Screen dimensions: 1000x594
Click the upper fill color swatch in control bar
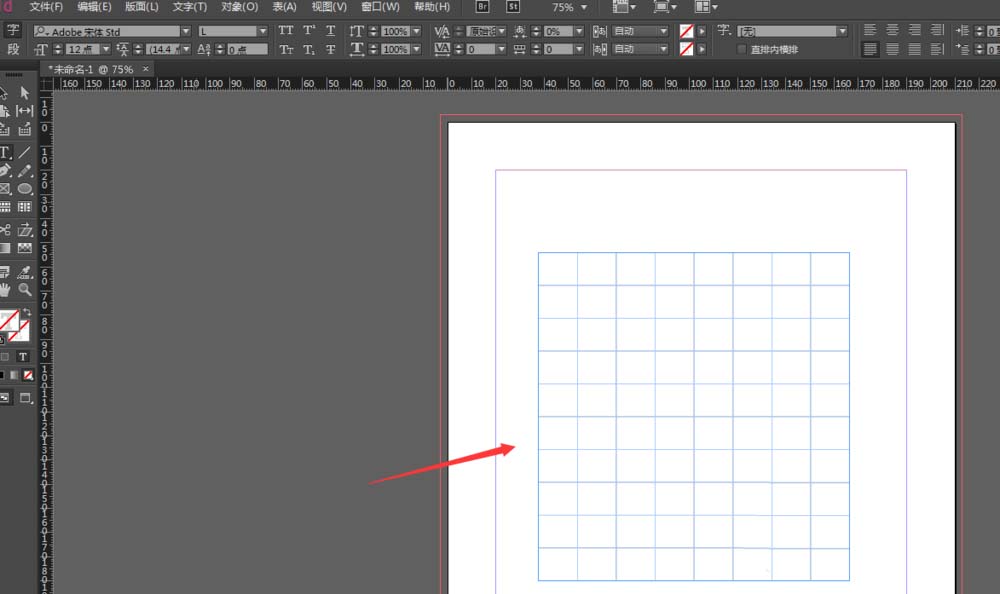pyautogui.click(x=686, y=31)
